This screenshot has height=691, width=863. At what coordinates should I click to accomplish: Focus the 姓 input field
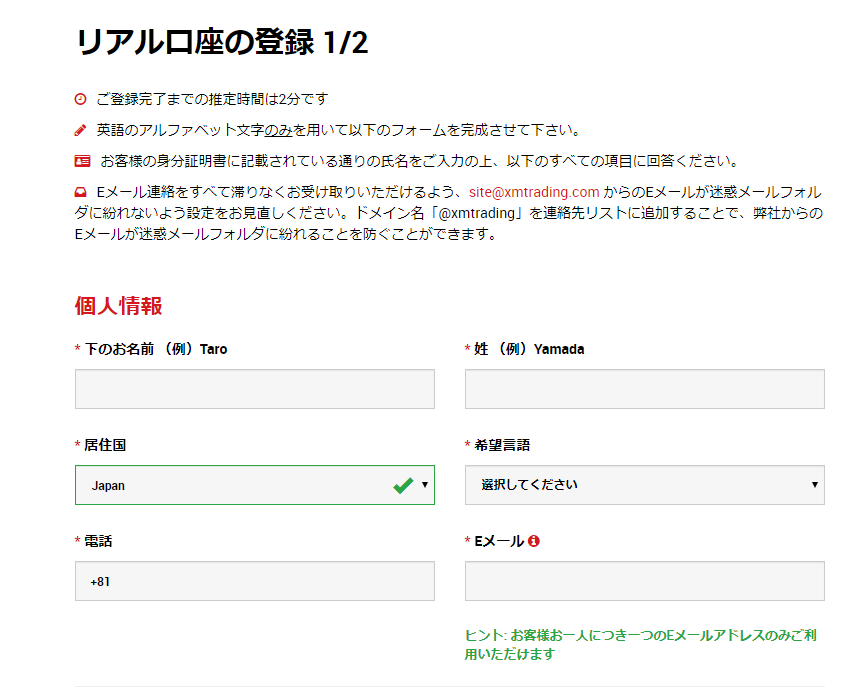pos(644,389)
